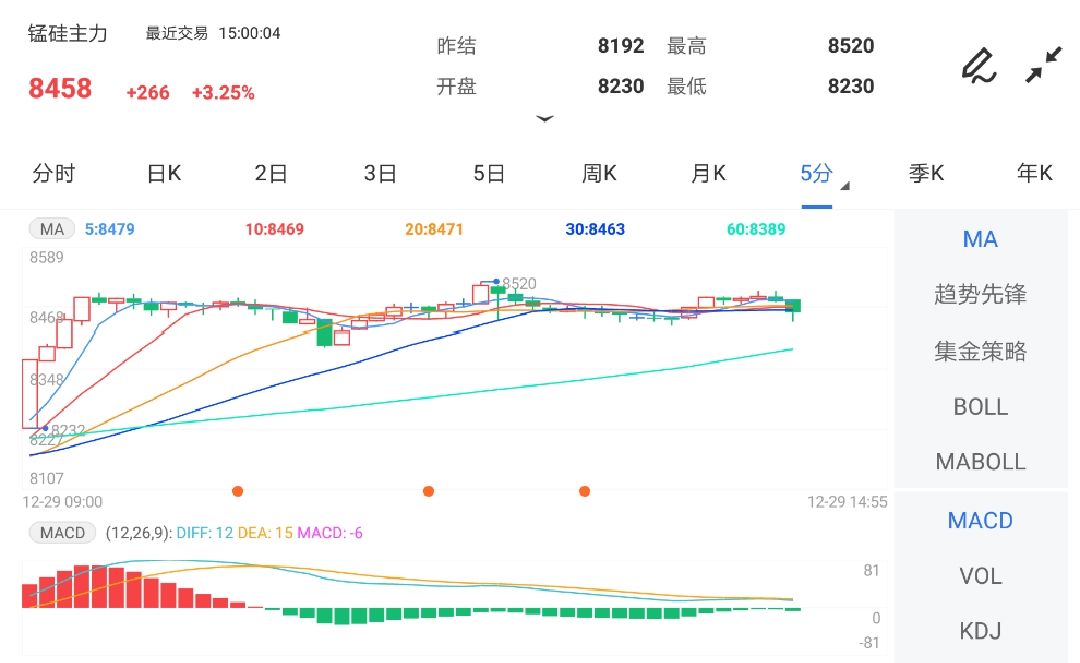Click the MA indicator label pill
Viewport: 1080px width, 663px height.
(x=52, y=229)
